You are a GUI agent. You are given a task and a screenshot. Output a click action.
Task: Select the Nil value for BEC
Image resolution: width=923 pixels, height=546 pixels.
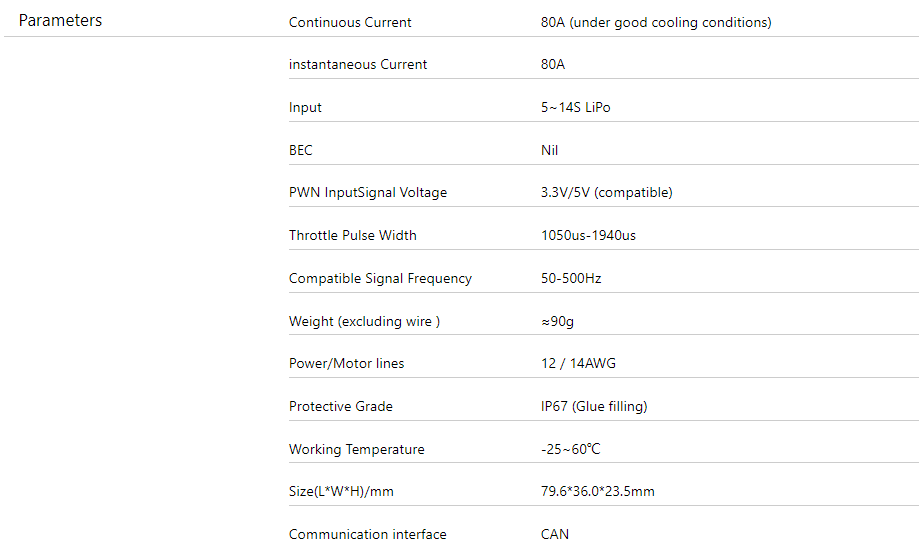(549, 150)
